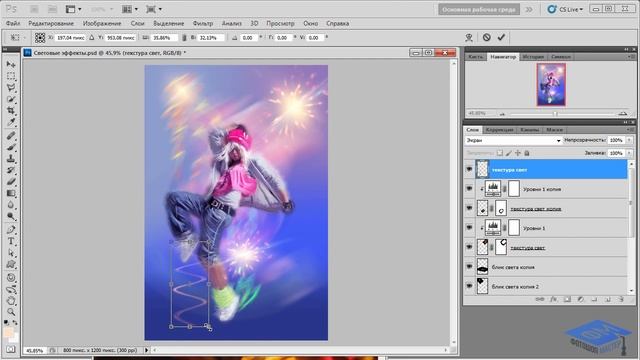The height and width of the screenshot is (360, 640).
Task: Select the Custom Shape tool
Action: [11, 264]
